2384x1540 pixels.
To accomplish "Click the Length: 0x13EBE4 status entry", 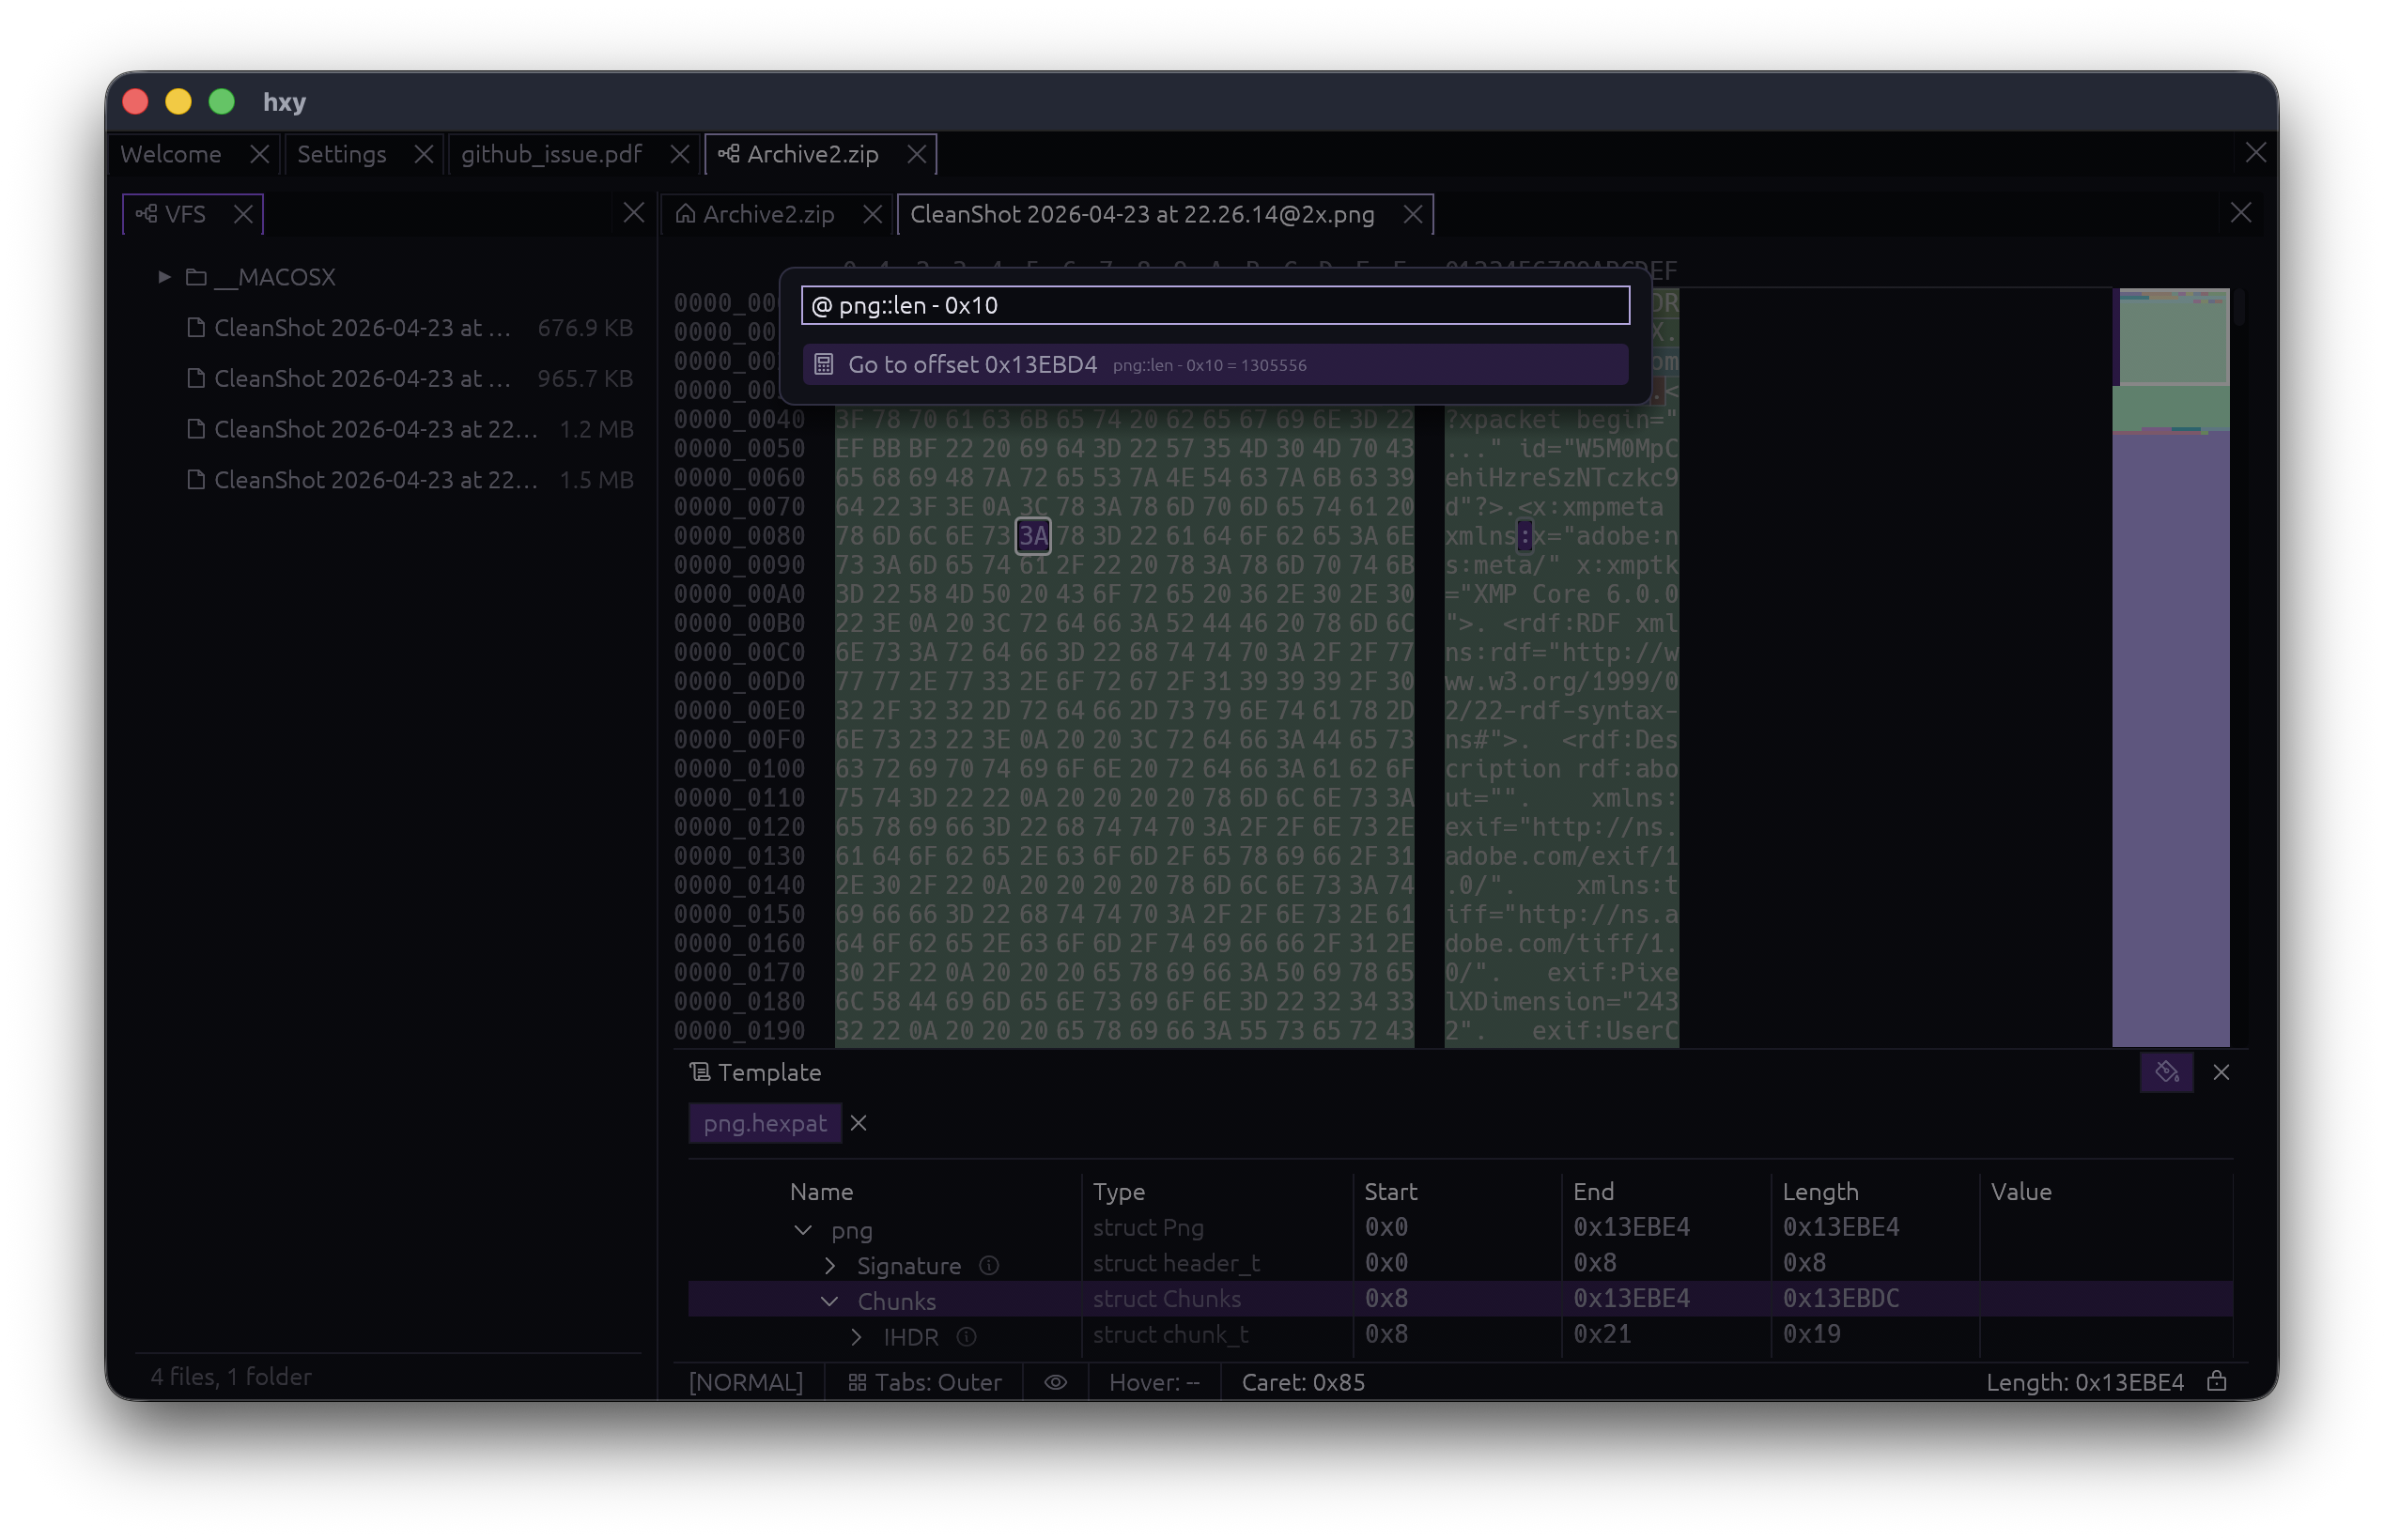I will click(2085, 1383).
